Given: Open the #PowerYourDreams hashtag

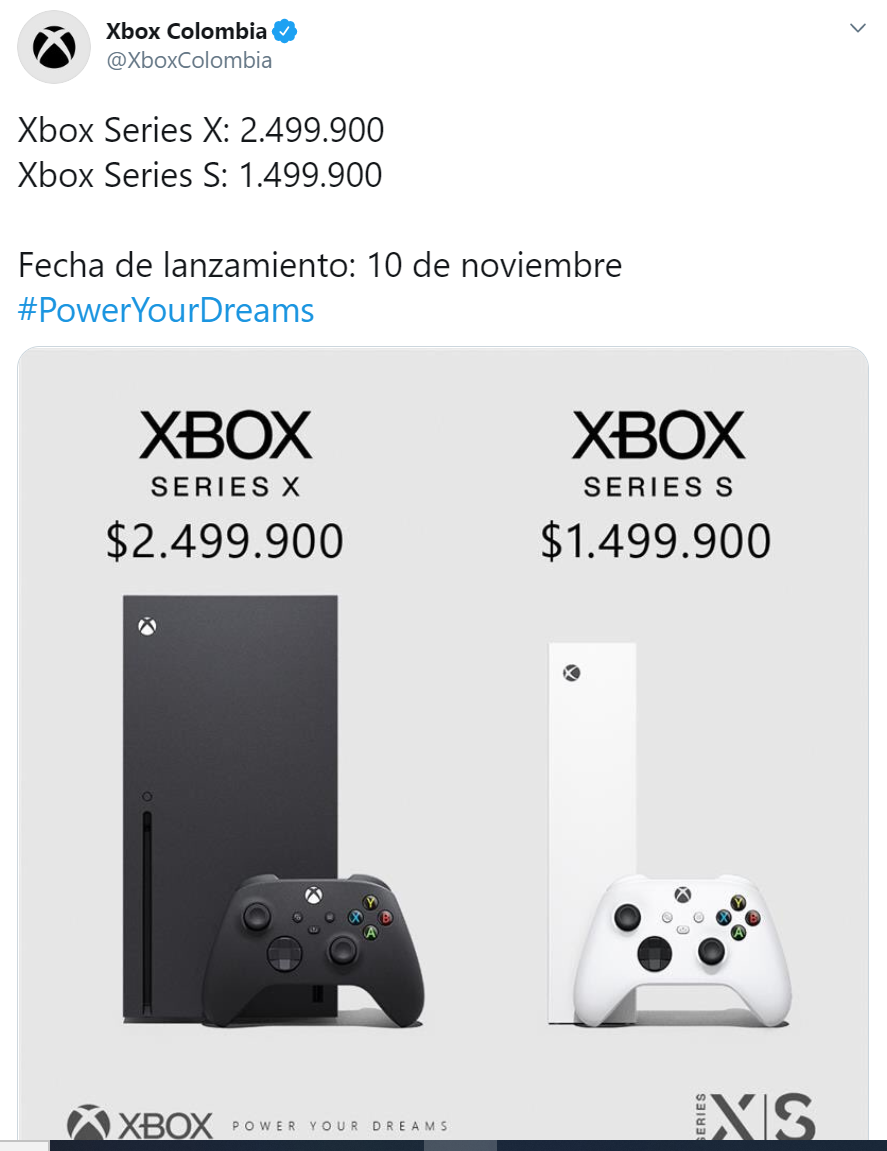Looking at the screenshot, I should click(166, 310).
